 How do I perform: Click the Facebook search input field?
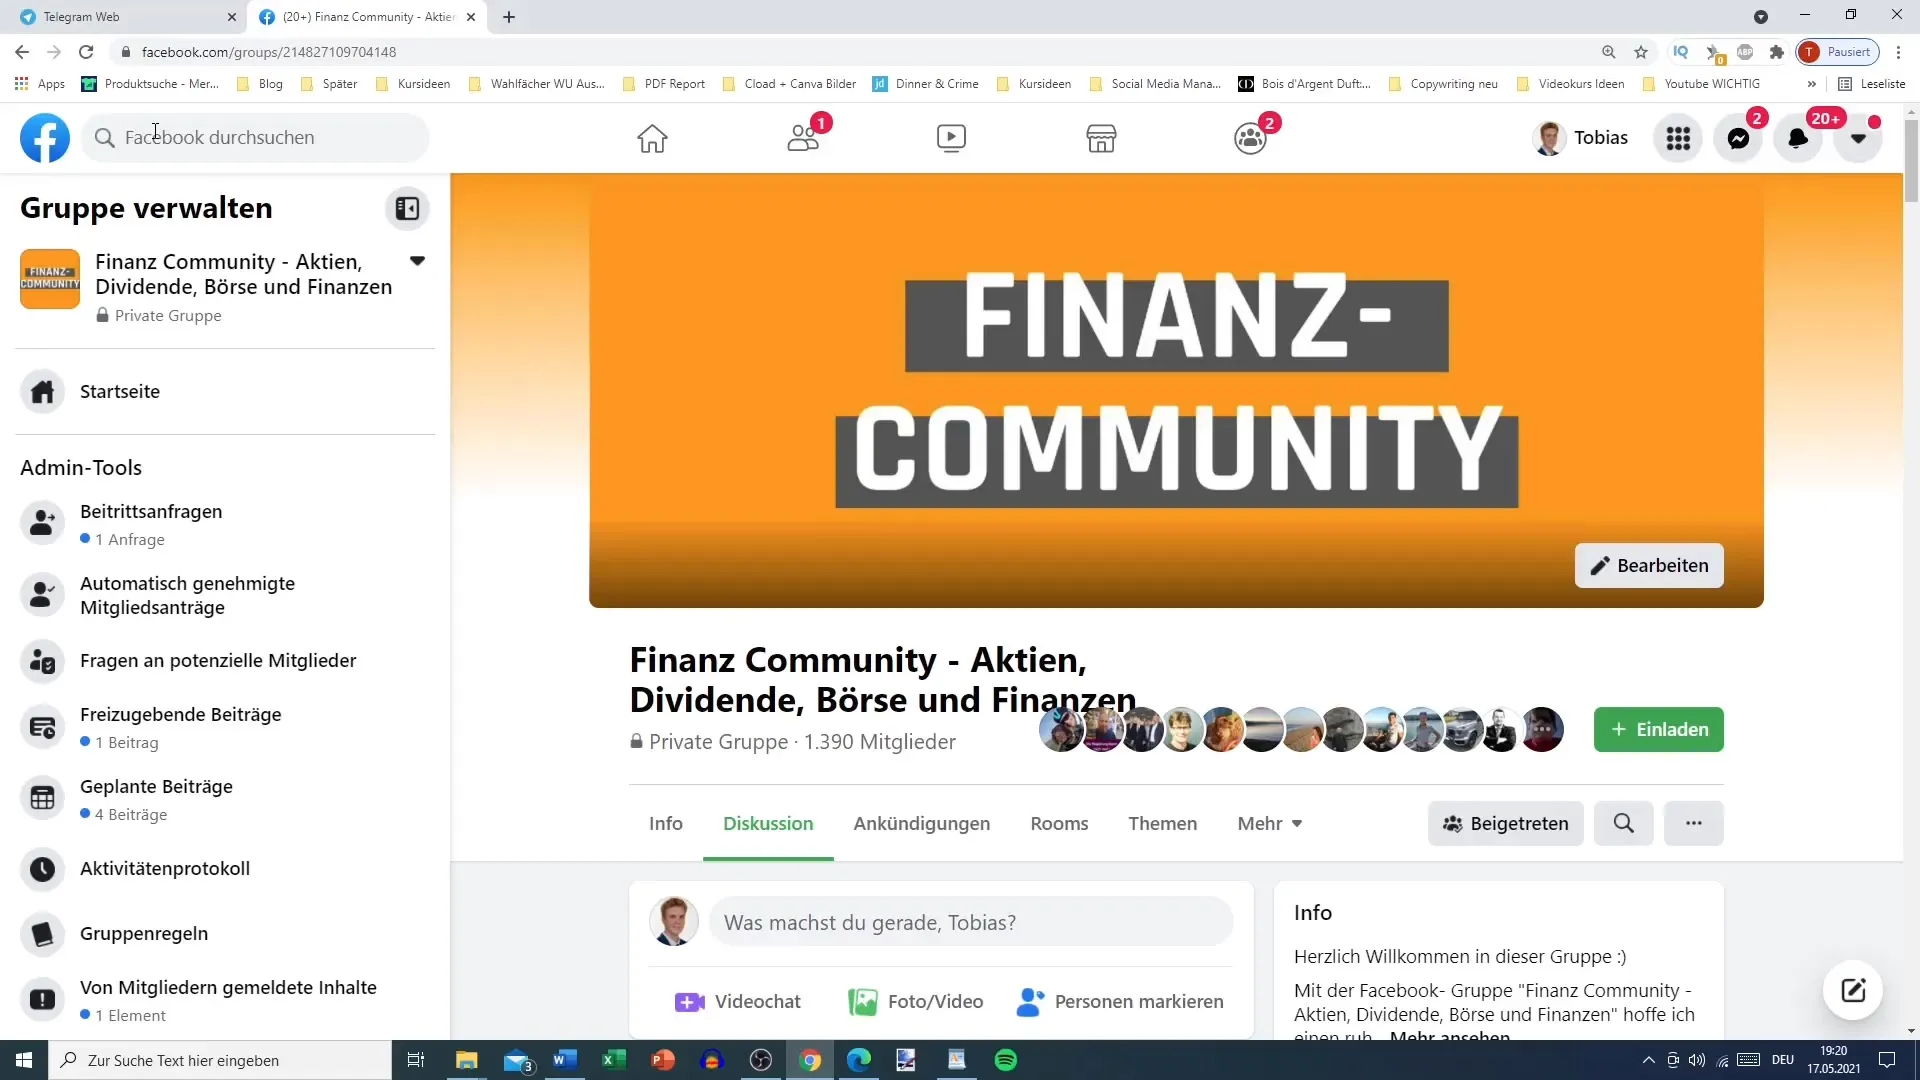coord(253,137)
